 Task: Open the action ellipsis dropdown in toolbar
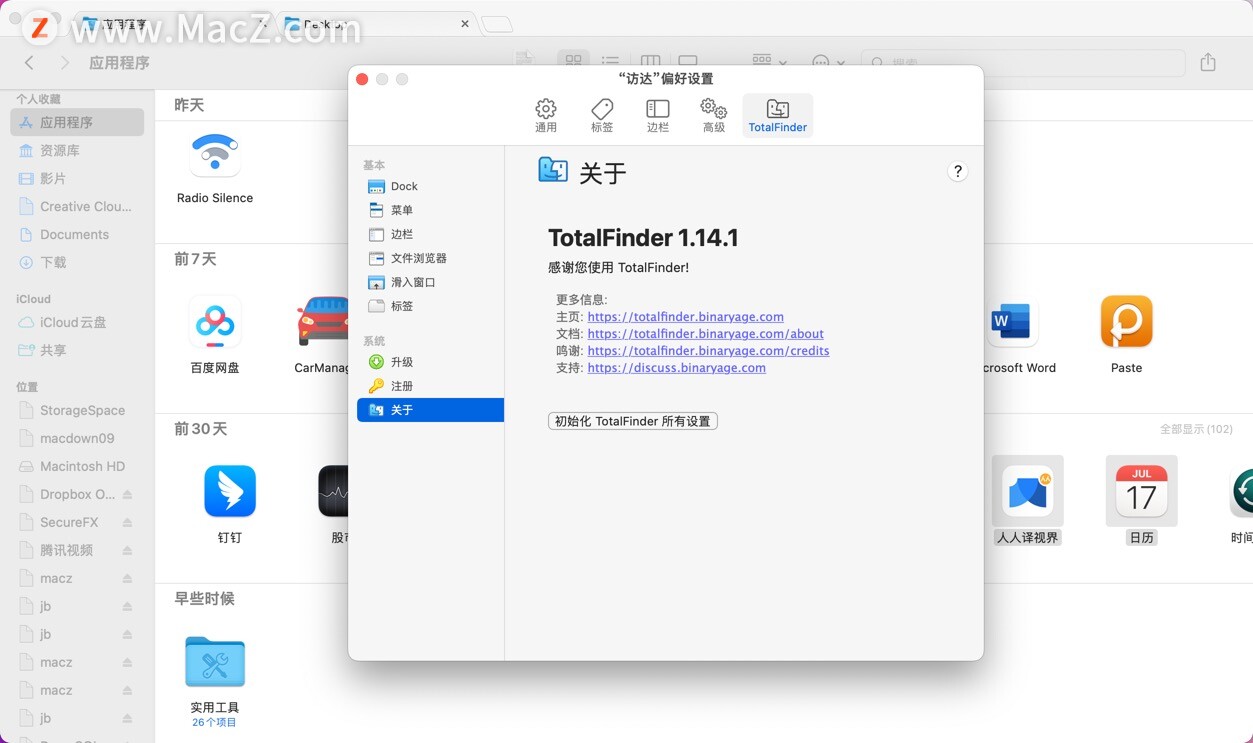point(828,62)
